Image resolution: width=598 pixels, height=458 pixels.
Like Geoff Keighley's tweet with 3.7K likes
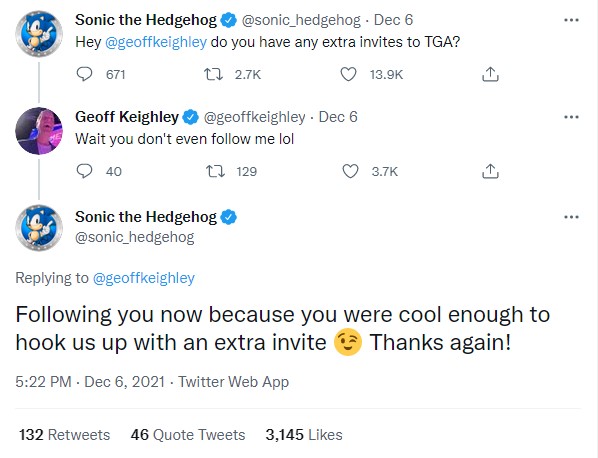[350, 171]
